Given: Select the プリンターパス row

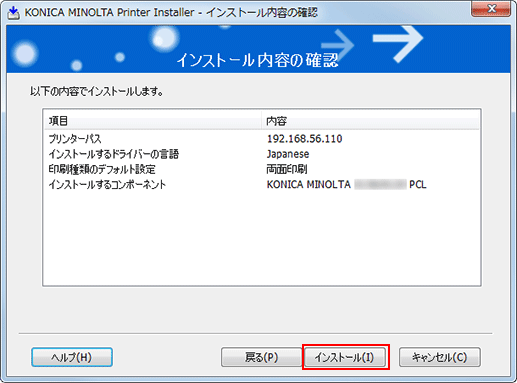Looking at the screenshot, I should coord(262,139).
